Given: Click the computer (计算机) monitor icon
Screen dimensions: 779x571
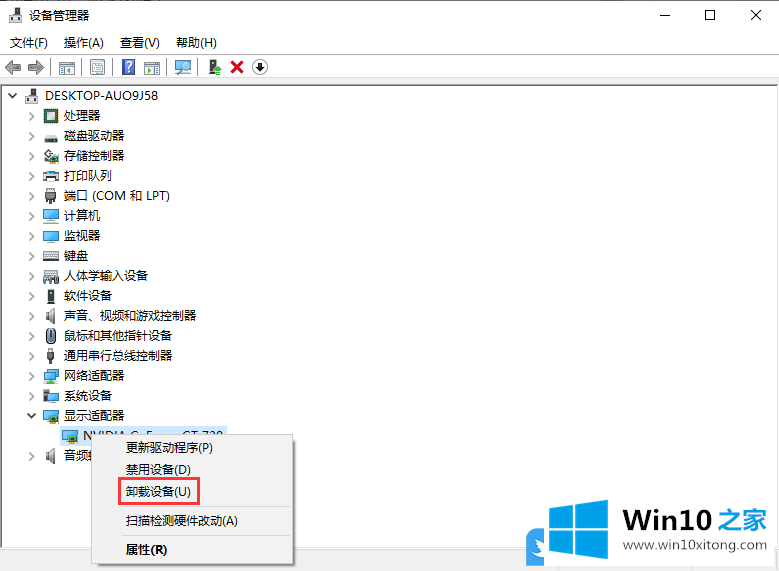Looking at the screenshot, I should [51, 216].
